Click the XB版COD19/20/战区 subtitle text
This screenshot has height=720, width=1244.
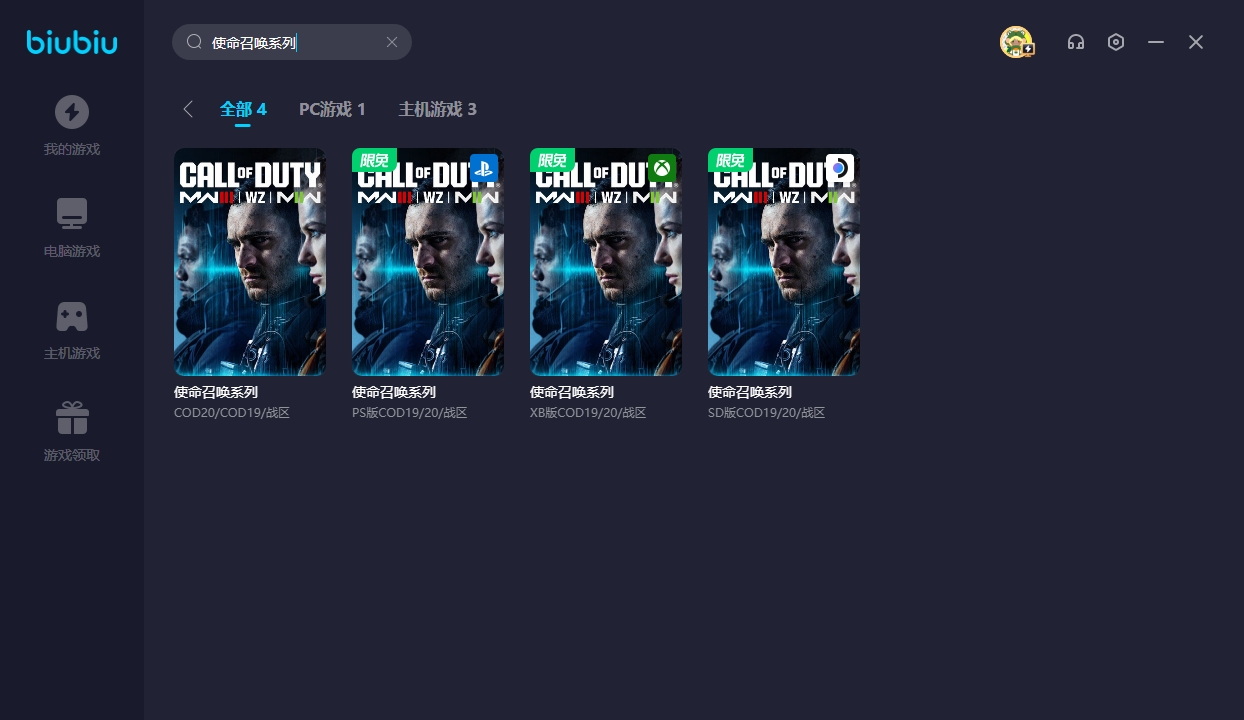pos(588,413)
